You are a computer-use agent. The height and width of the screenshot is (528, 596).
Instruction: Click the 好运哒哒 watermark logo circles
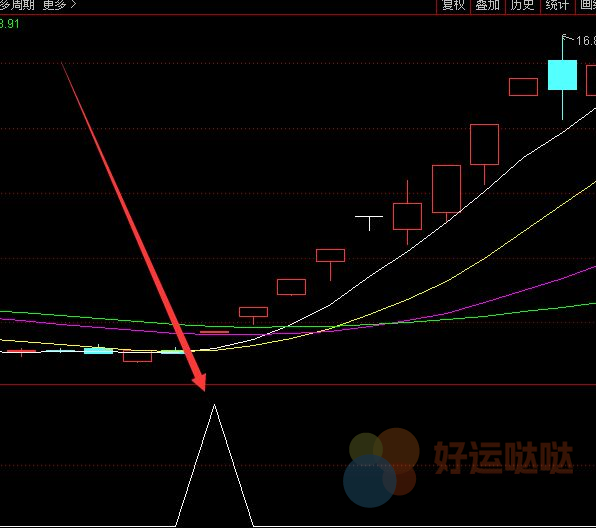pyautogui.click(x=381, y=467)
